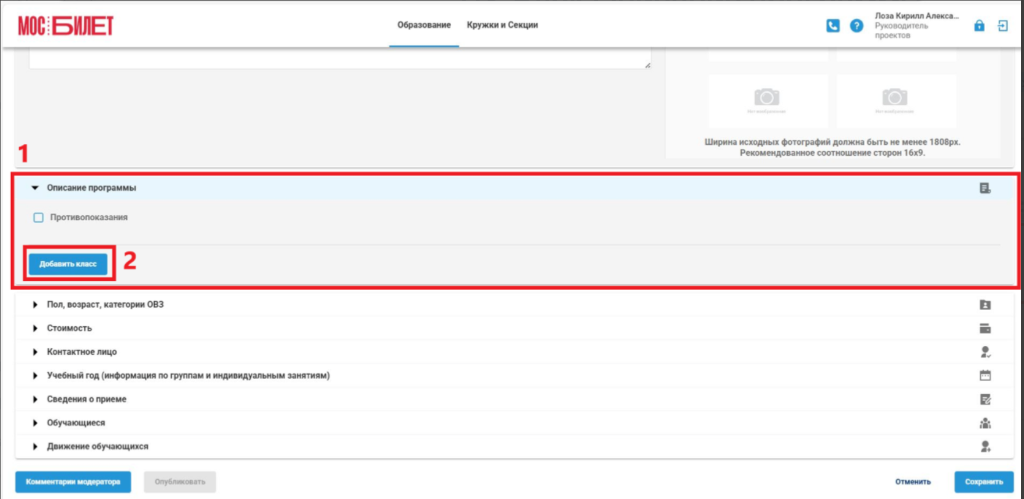This screenshot has height=499, width=1024.
Task: Open the help question mark icon
Action: point(856,26)
